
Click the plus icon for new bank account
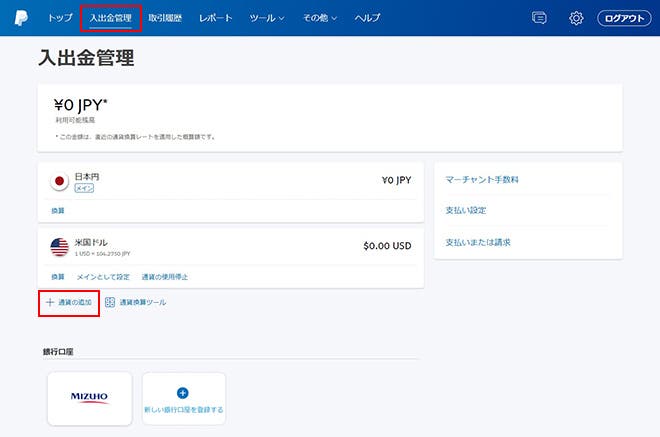[x=183, y=393]
